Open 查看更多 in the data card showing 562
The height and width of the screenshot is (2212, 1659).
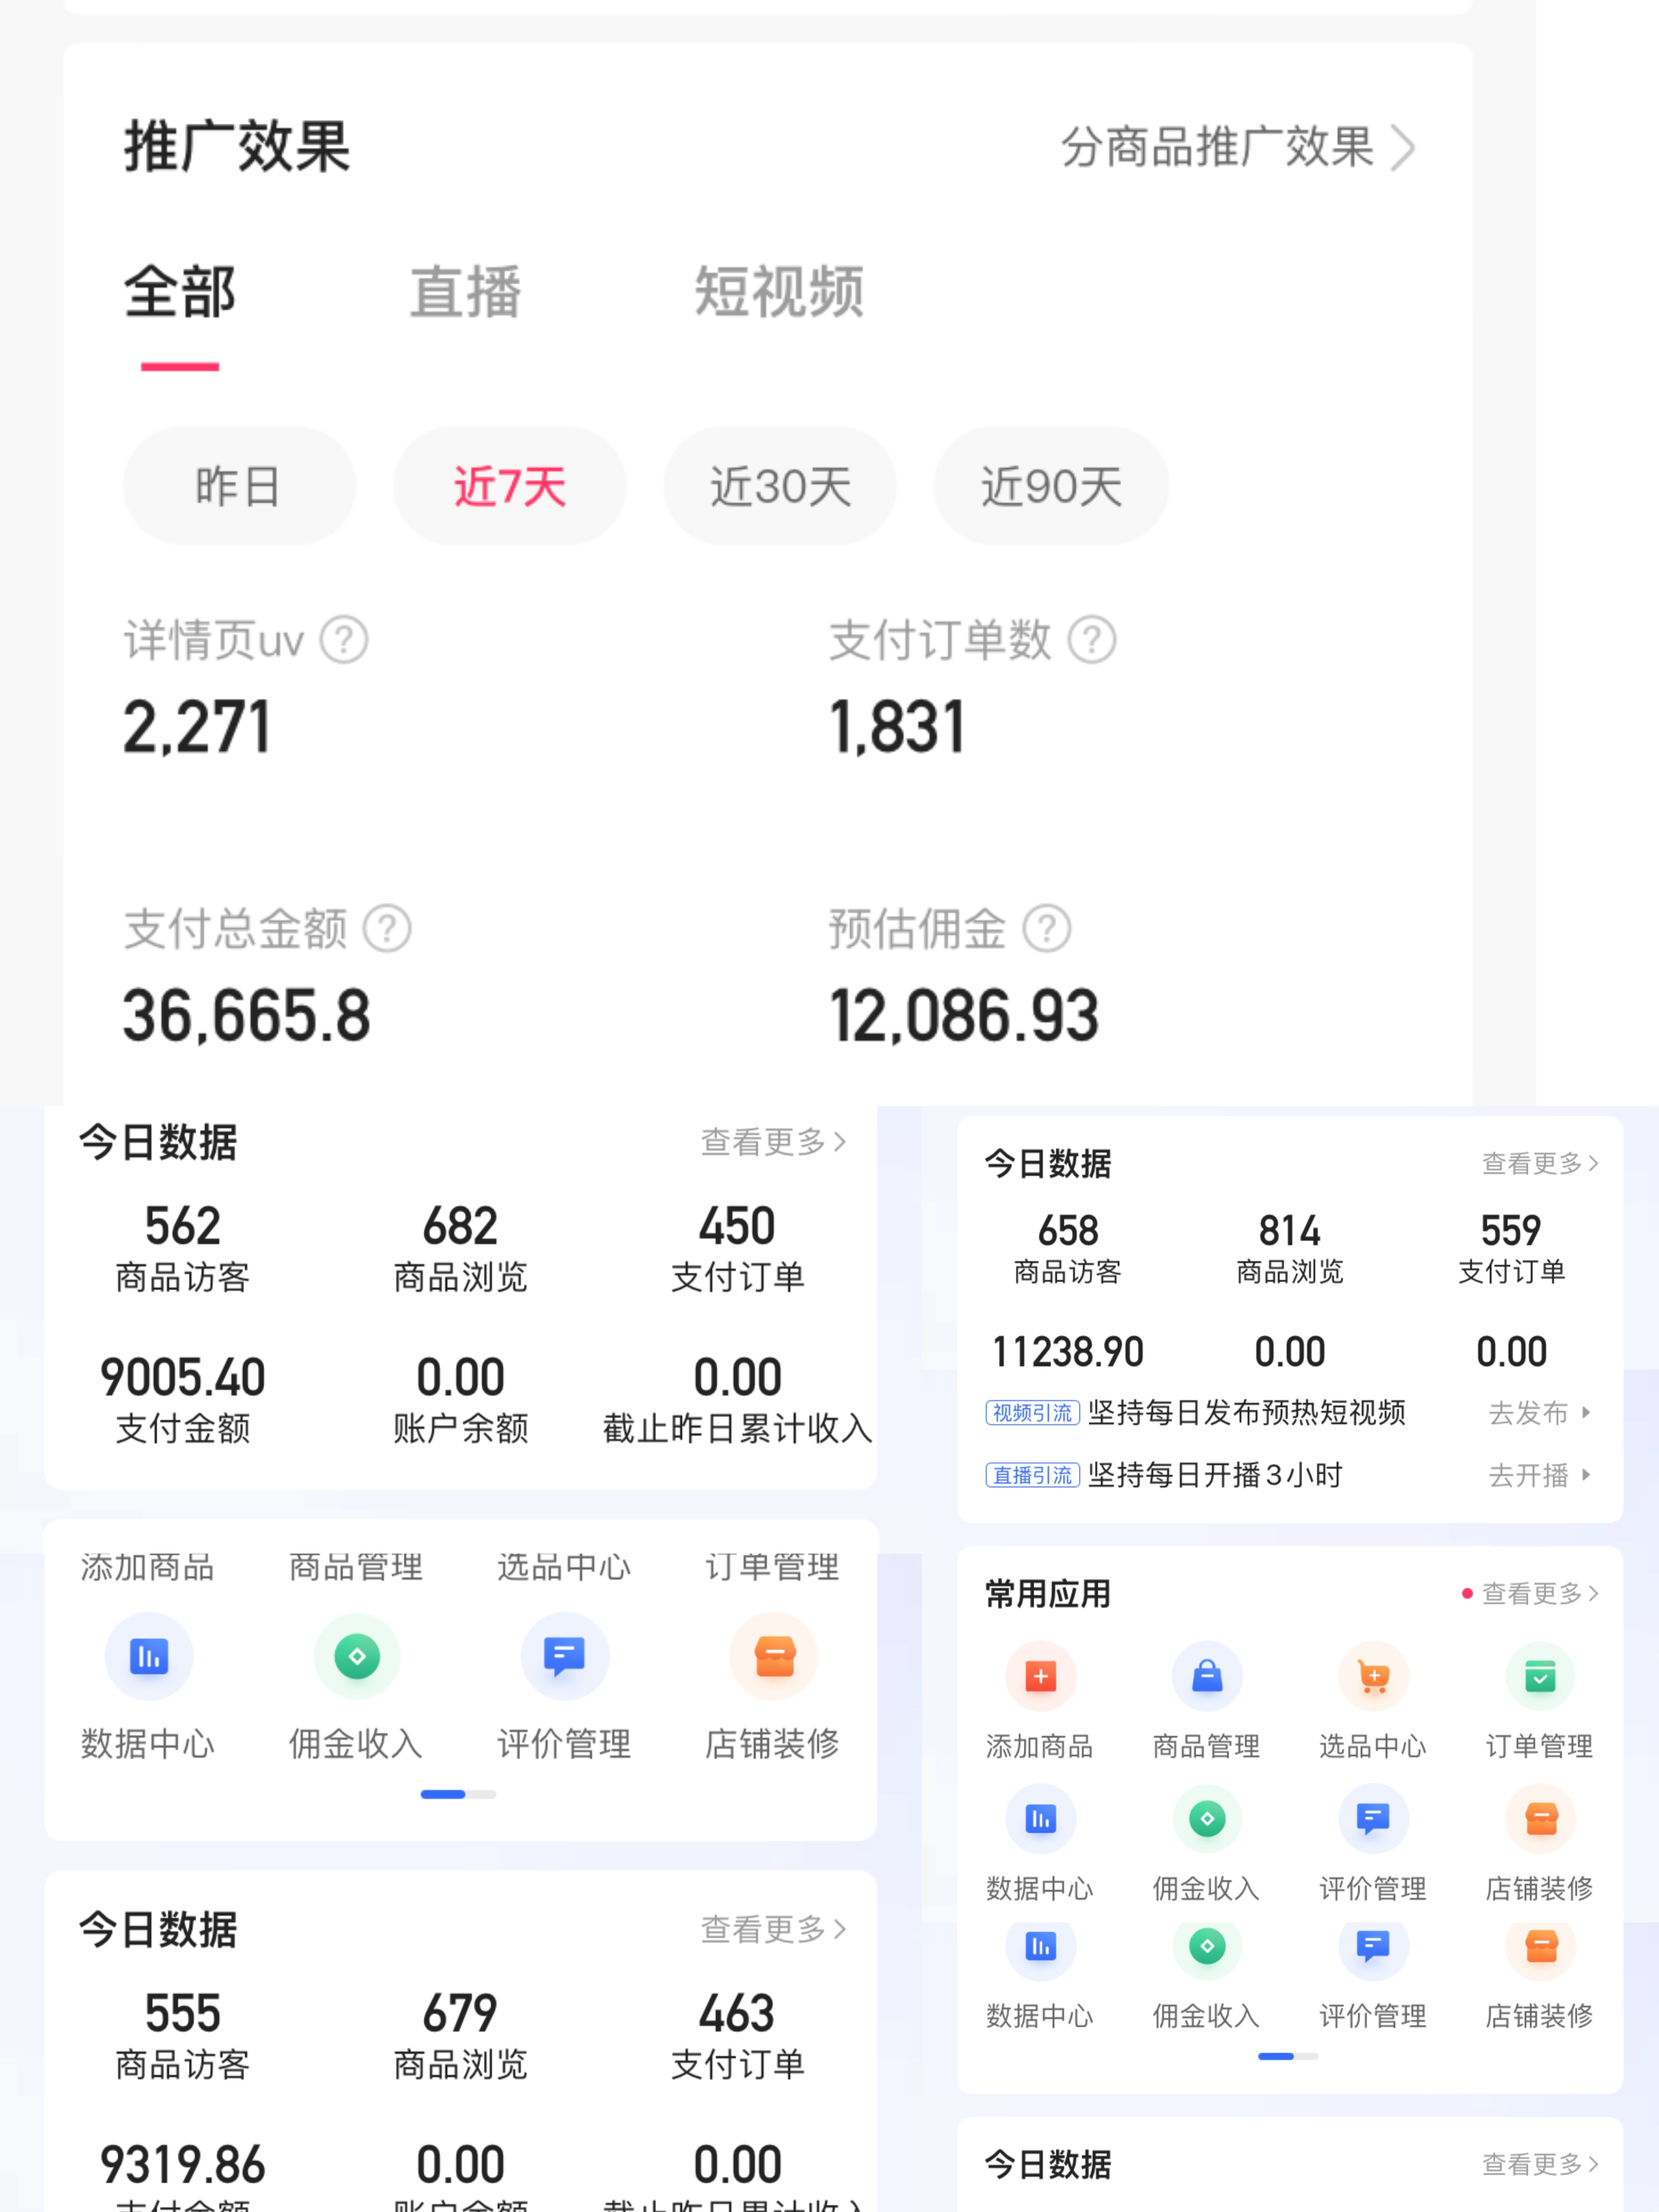773,1142
